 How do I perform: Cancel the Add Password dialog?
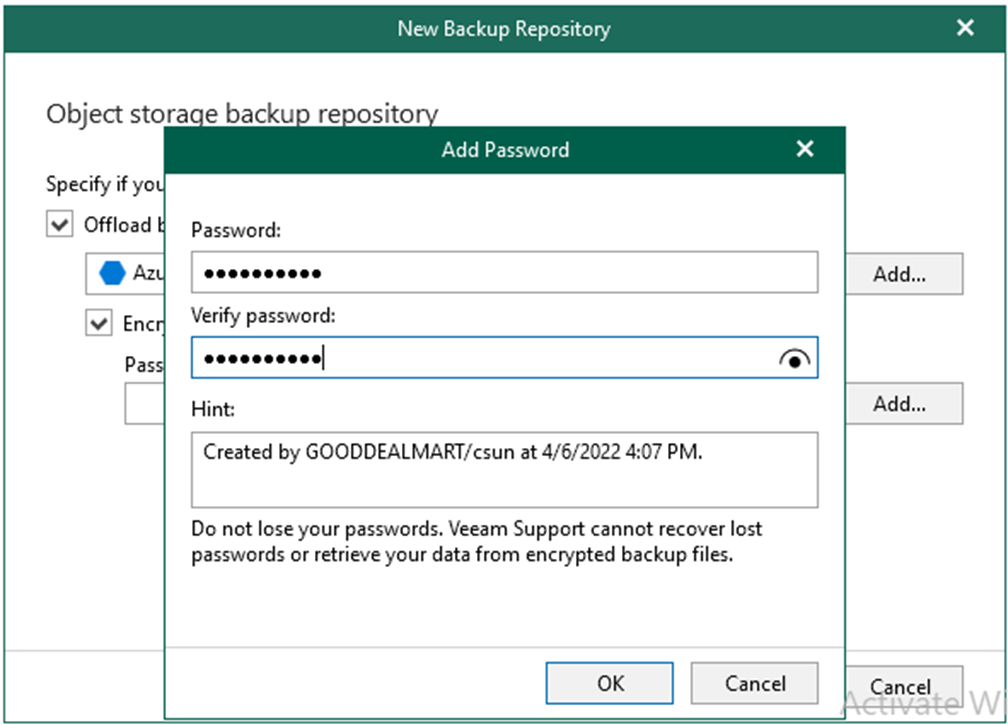click(x=755, y=683)
